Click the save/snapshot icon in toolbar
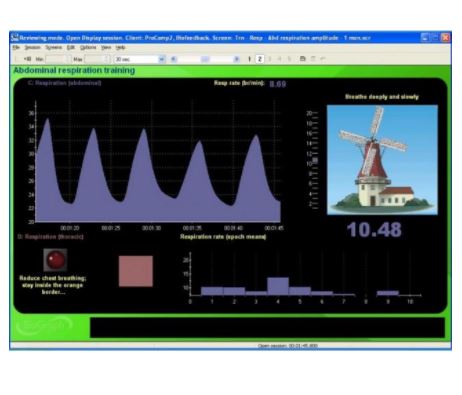Image resolution: width=462 pixels, height=395 pixels. tap(302, 59)
